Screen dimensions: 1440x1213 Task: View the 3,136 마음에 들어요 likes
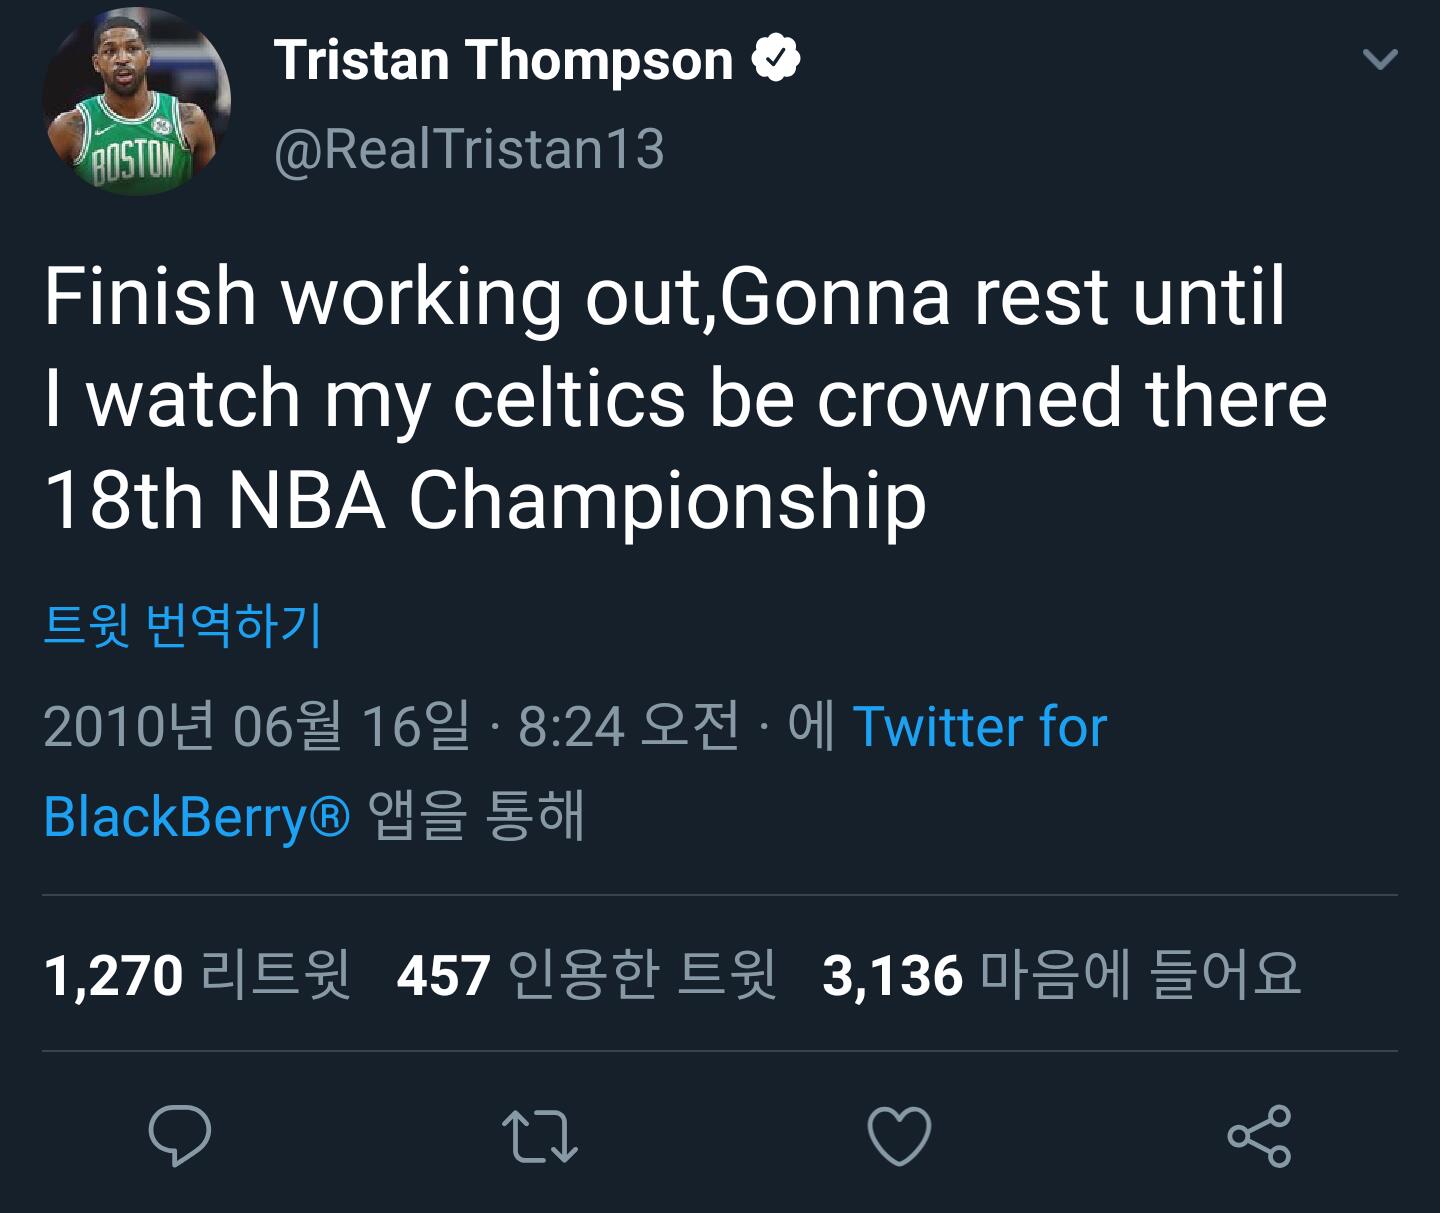1061,975
